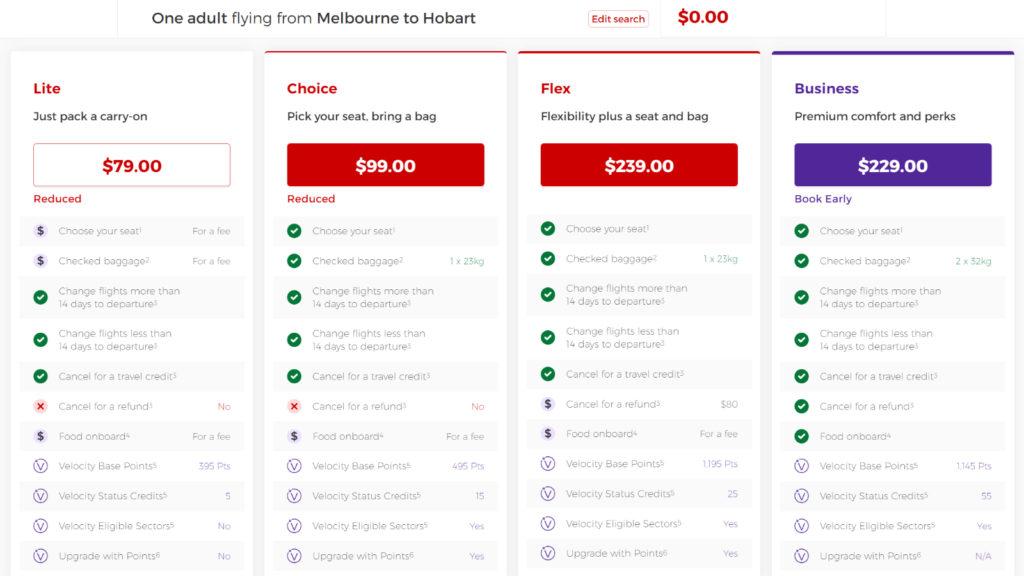The image size is (1024, 576).
Task: Select the green check for Choice checked baggage
Action: coord(294,261)
